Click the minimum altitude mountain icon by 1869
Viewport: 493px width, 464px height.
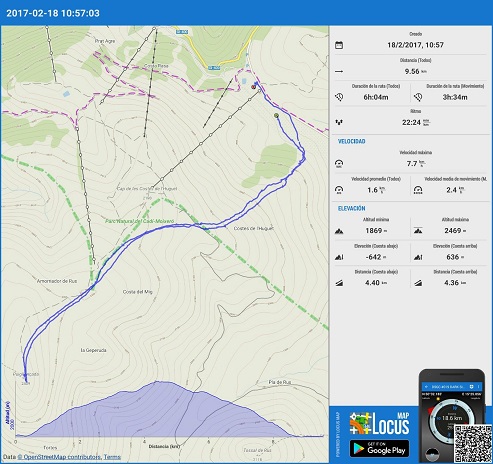pos(339,231)
